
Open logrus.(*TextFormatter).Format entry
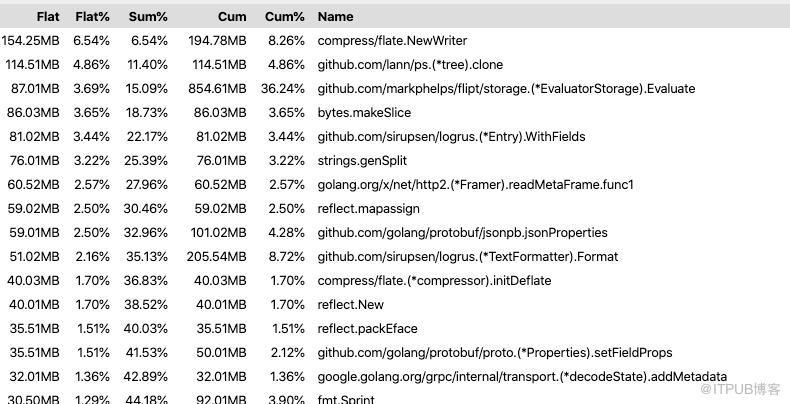(468, 256)
